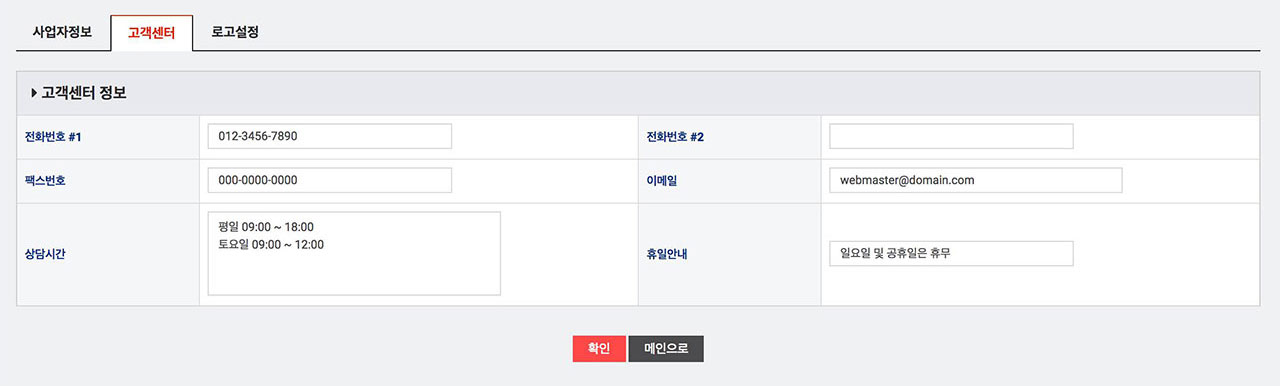Click the 상담시간 label
This screenshot has width=1280, height=386.
click(45, 254)
